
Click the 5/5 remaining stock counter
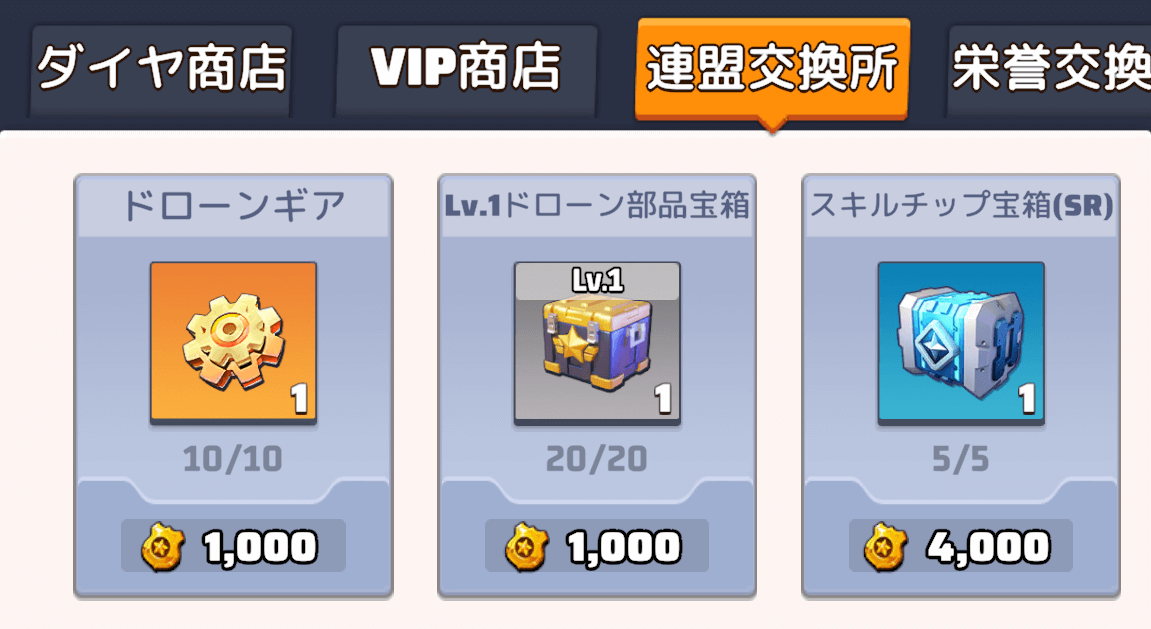tap(960, 459)
